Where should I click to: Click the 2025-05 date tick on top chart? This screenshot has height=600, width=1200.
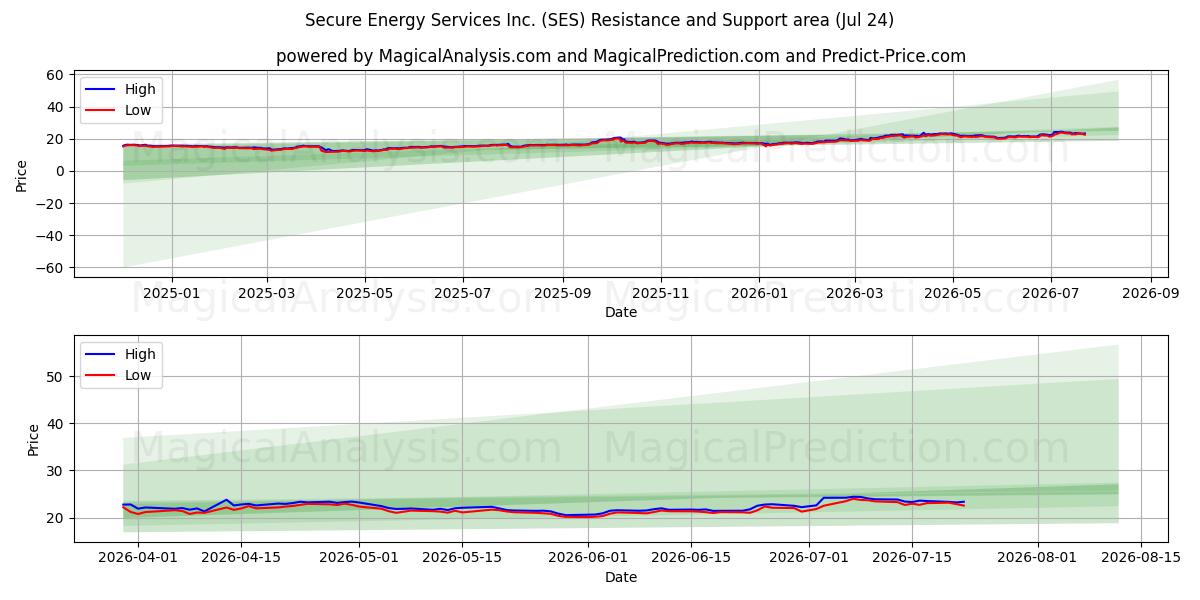pyautogui.click(x=365, y=294)
